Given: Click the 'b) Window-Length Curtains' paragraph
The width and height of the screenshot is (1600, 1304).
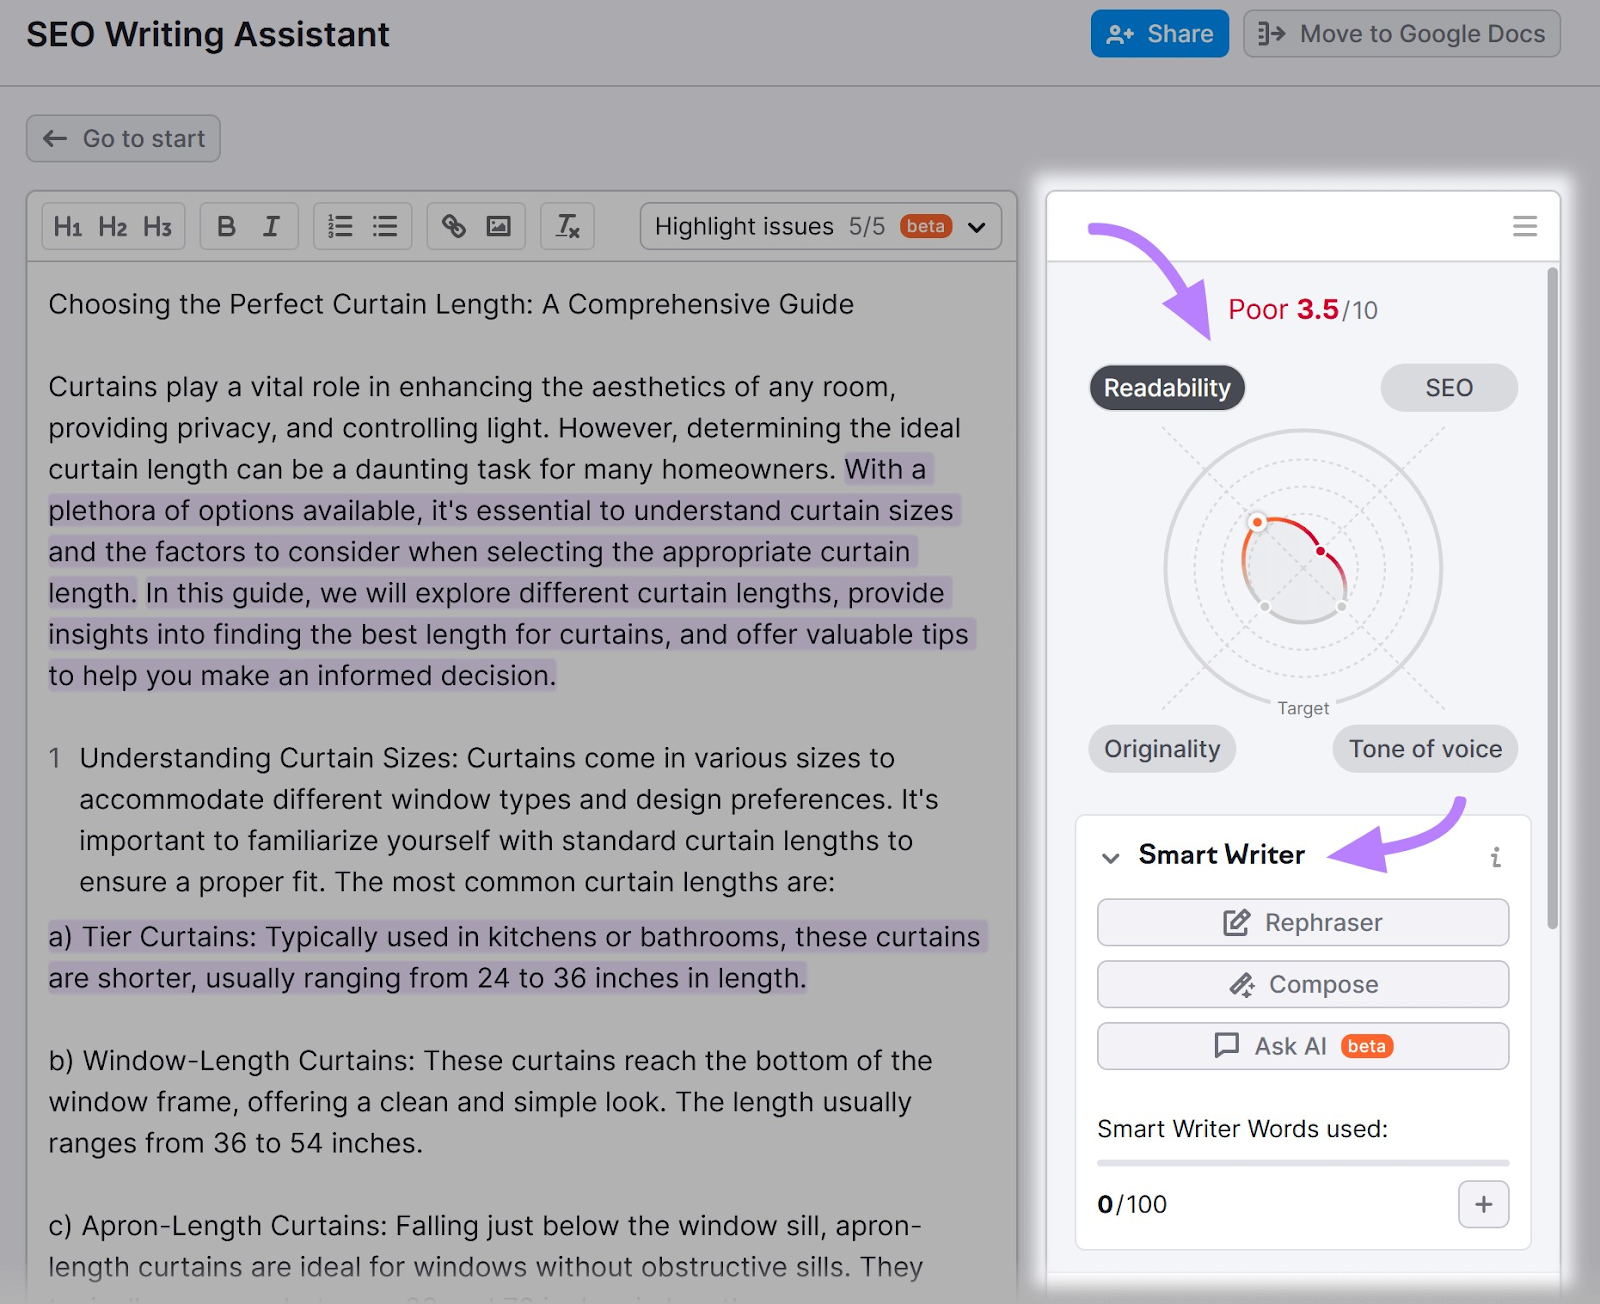Looking at the screenshot, I should (490, 1102).
